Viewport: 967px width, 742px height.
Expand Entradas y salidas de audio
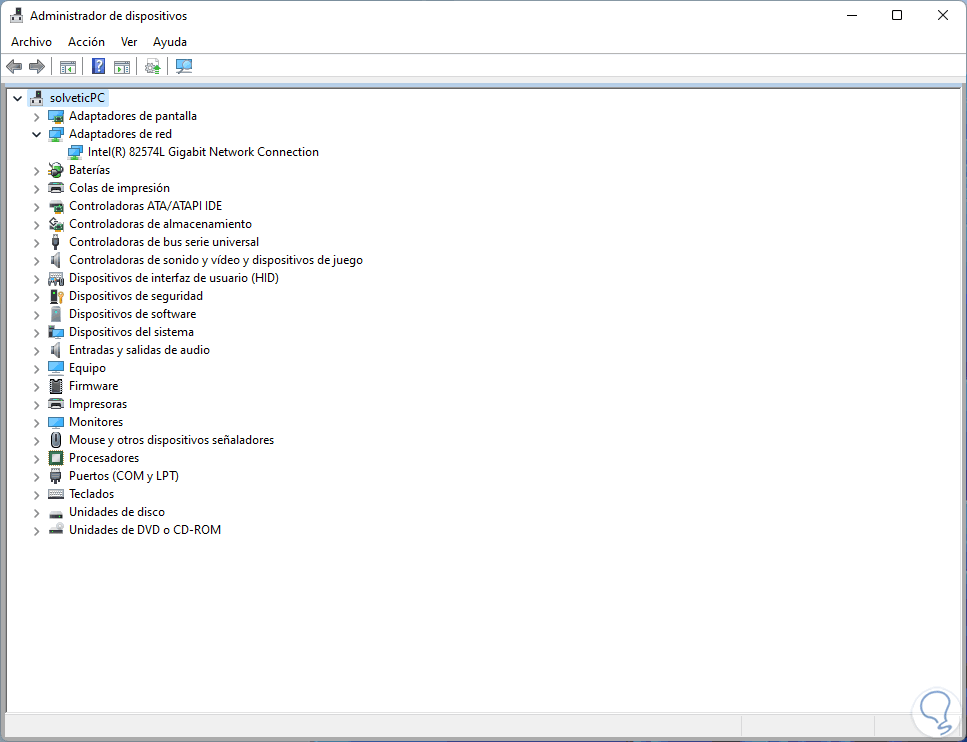pos(36,350)
